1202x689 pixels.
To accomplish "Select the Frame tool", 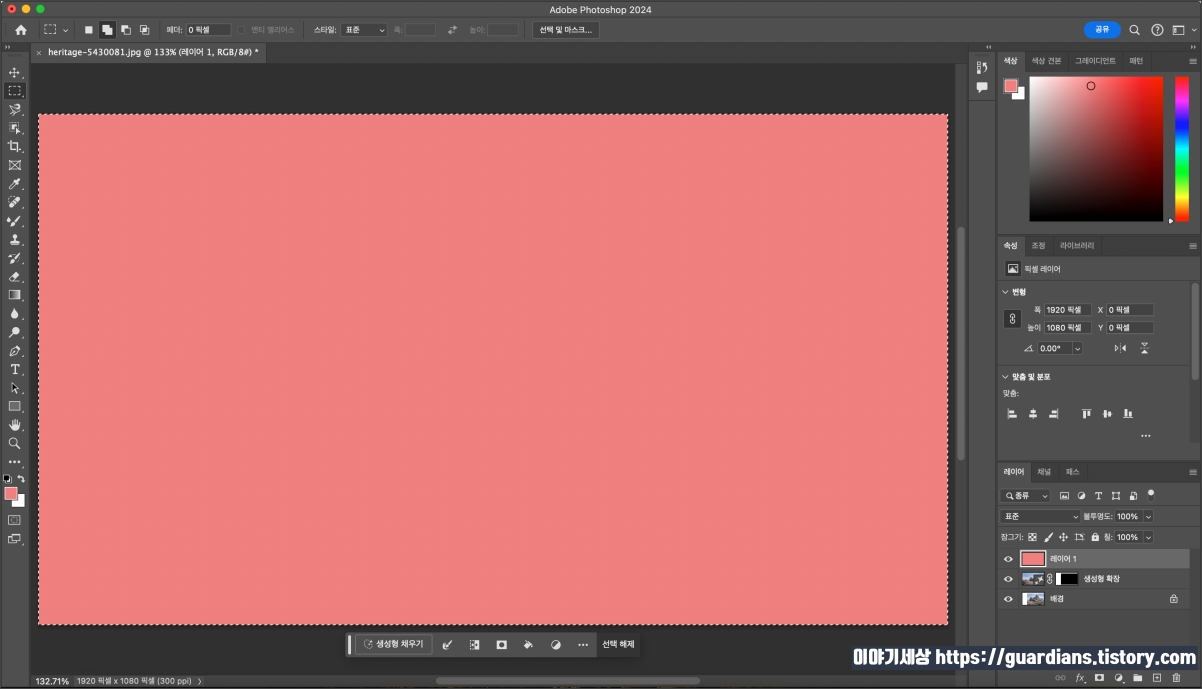I will point(14,165).
